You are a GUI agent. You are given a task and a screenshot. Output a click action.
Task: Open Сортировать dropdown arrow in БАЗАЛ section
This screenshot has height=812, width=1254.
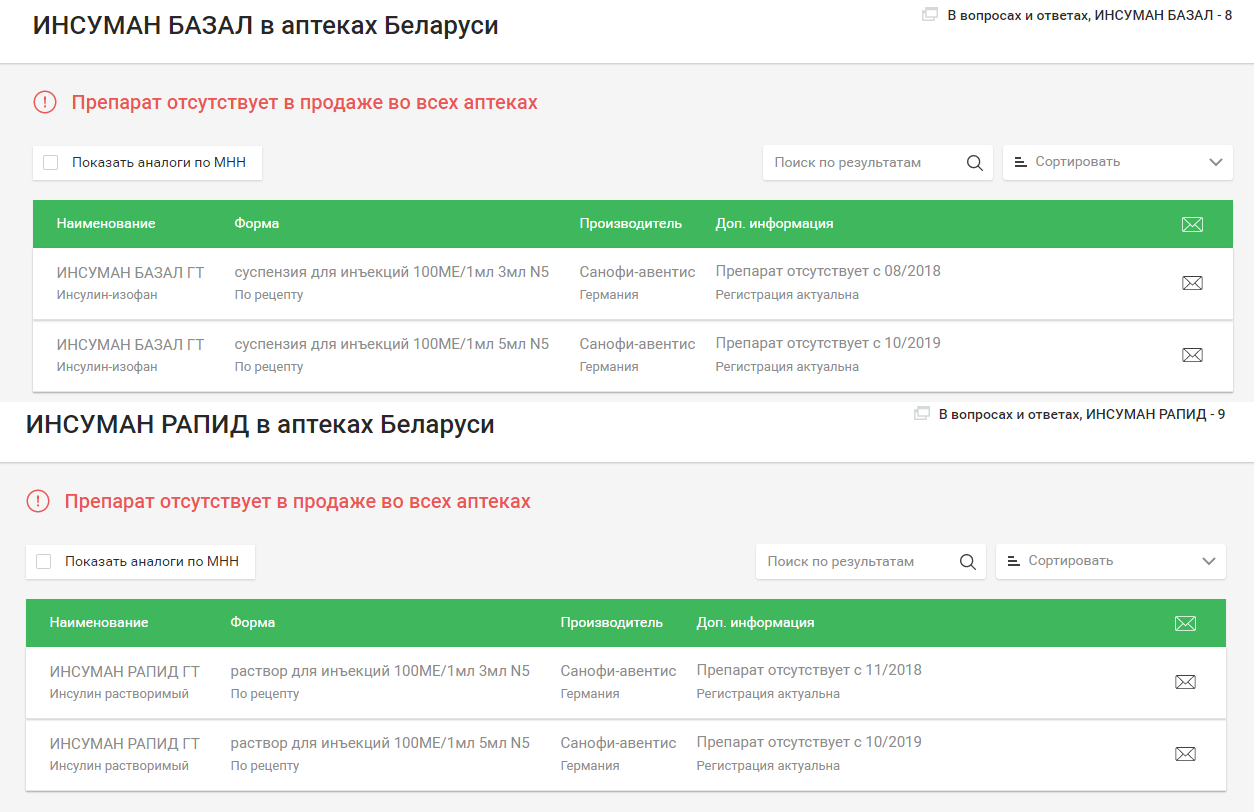point(1215,162)
